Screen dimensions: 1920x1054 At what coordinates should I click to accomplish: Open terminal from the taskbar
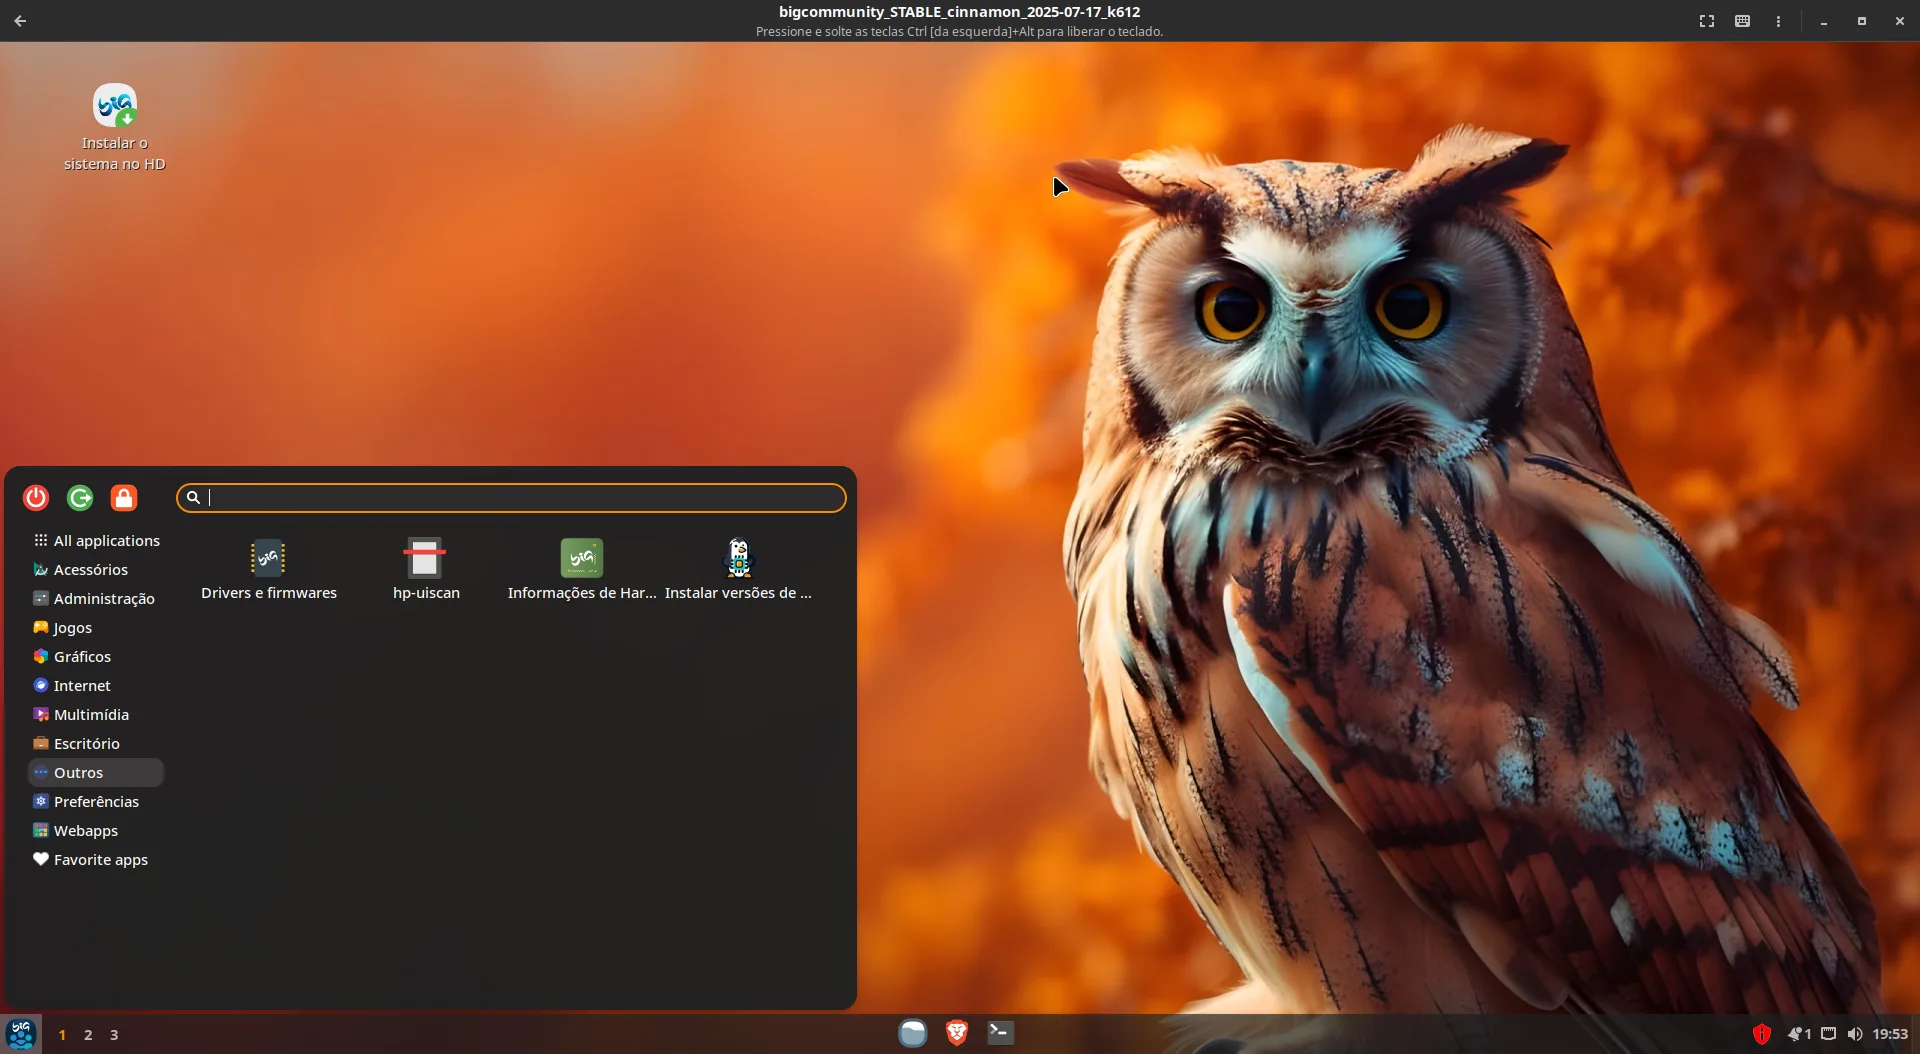tap(1000, 1032)
